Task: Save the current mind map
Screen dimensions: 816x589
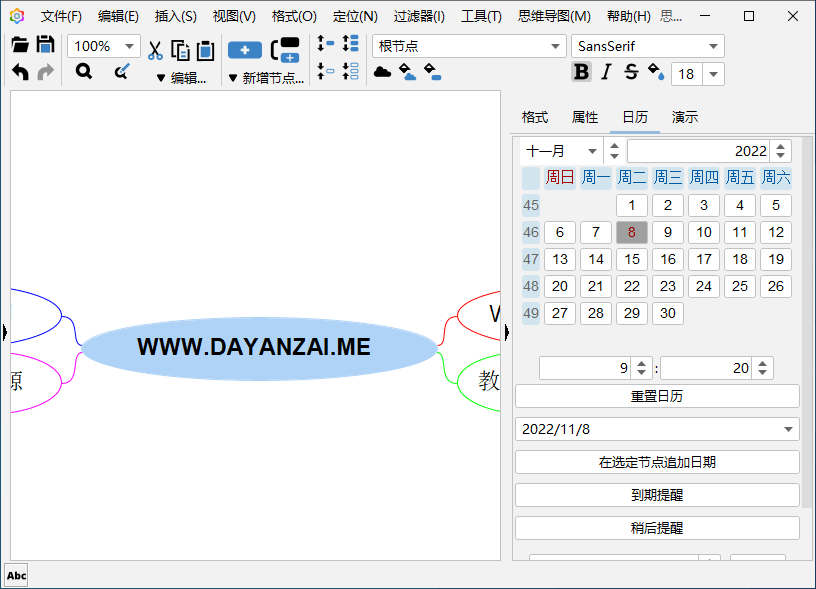Action: pos(47,44)
